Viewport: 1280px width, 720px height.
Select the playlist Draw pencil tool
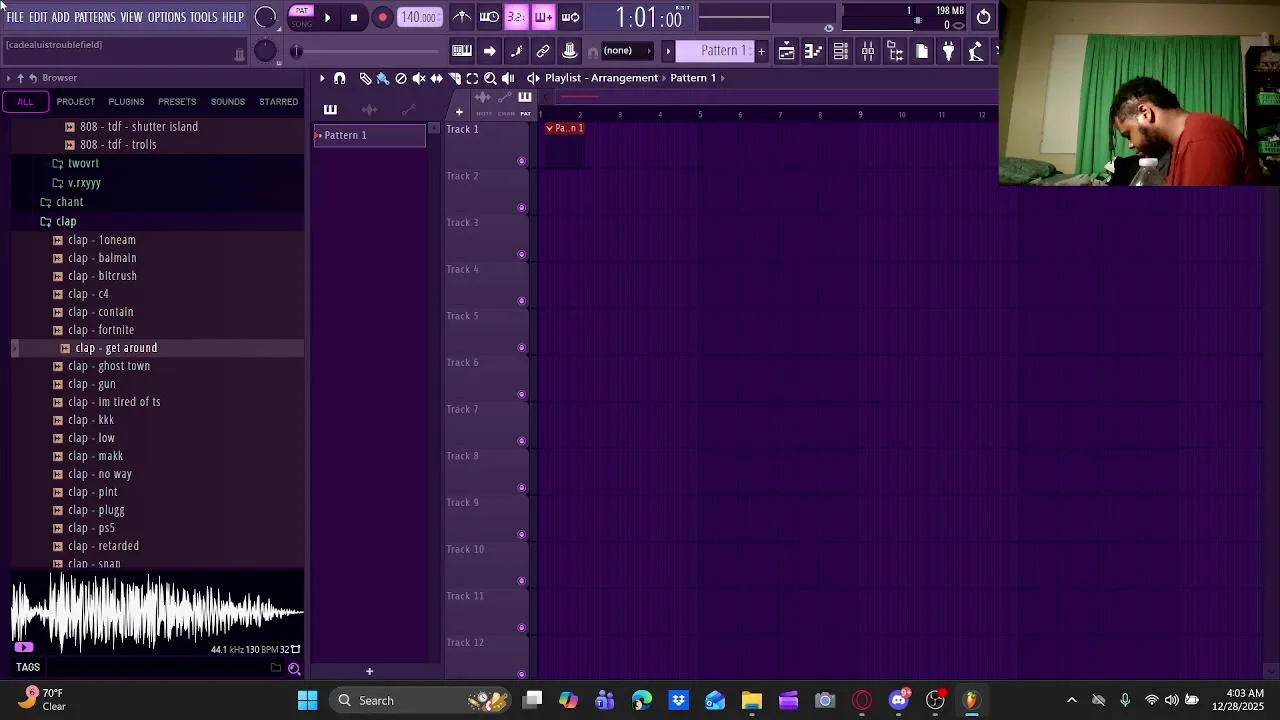(x=365, y=78)
